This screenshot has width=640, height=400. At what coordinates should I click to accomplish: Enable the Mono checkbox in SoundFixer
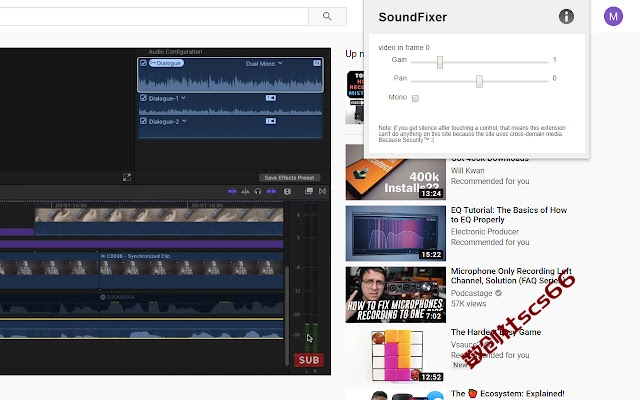tap(415, 98)
